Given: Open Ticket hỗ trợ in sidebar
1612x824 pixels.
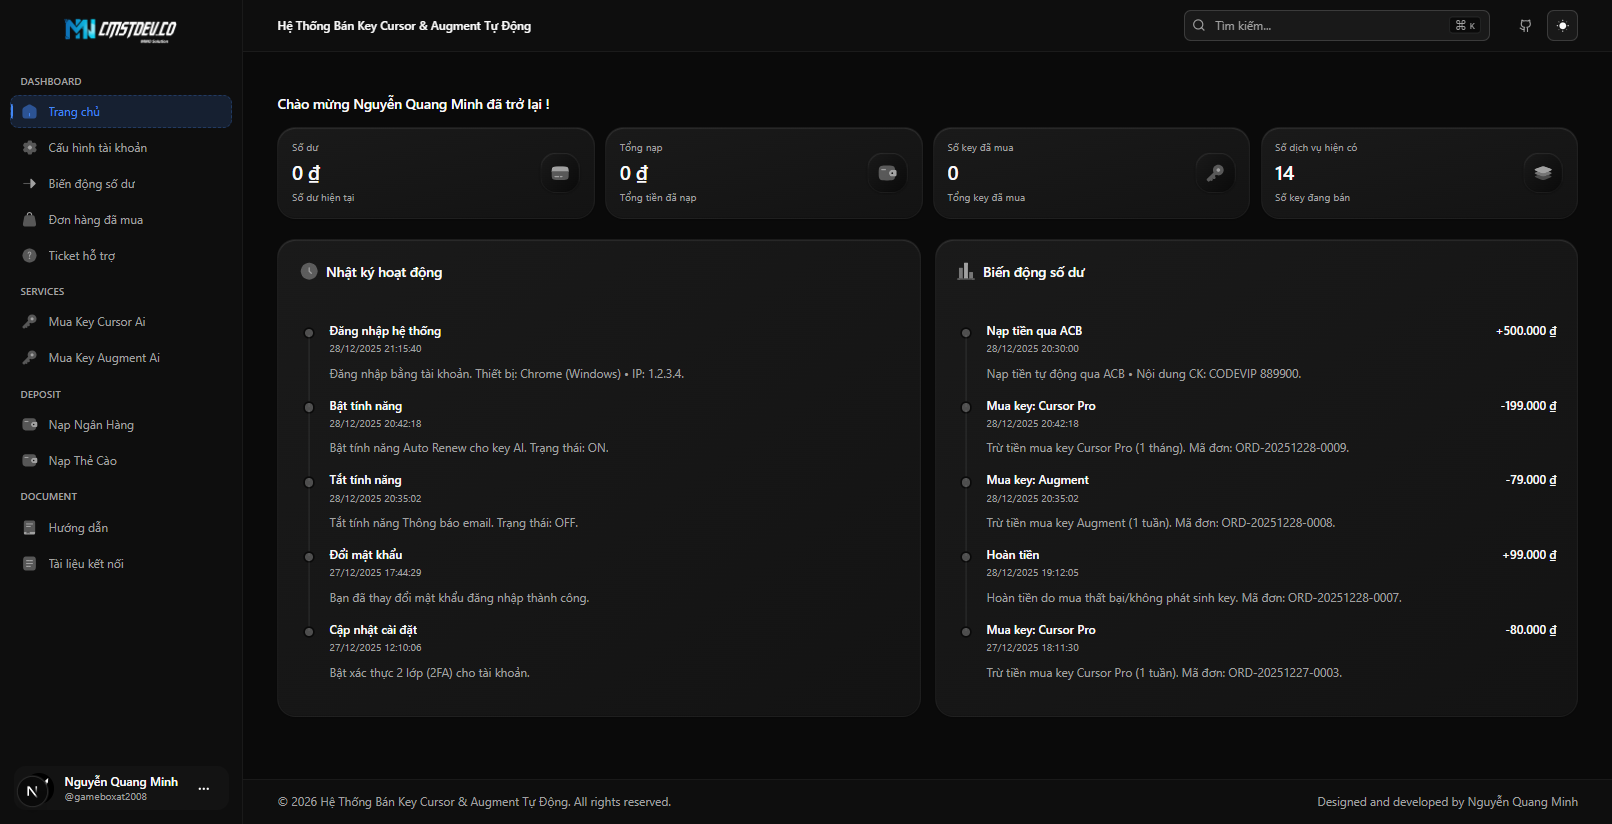Looking at the screenshot, I should click(x=81, y=256).
